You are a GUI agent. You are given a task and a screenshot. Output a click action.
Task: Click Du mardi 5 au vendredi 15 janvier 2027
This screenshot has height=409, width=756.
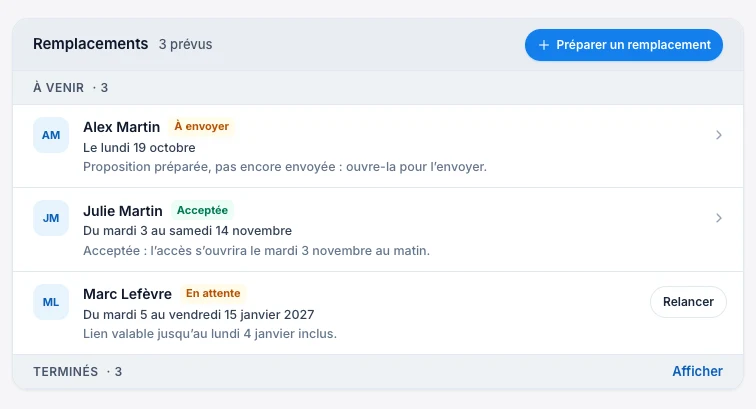pos(199,314)
